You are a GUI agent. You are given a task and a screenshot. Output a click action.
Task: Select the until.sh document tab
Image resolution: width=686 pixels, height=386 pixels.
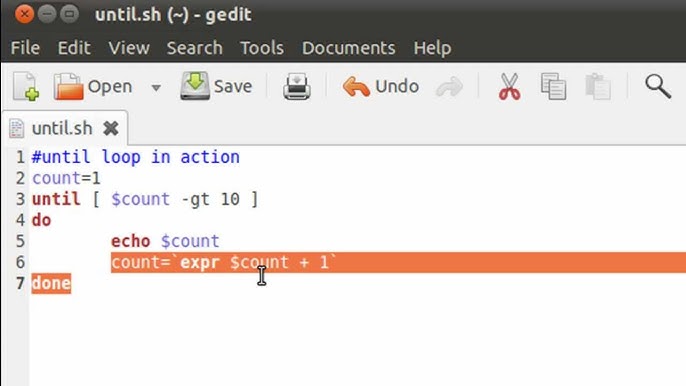pos(62,128)
